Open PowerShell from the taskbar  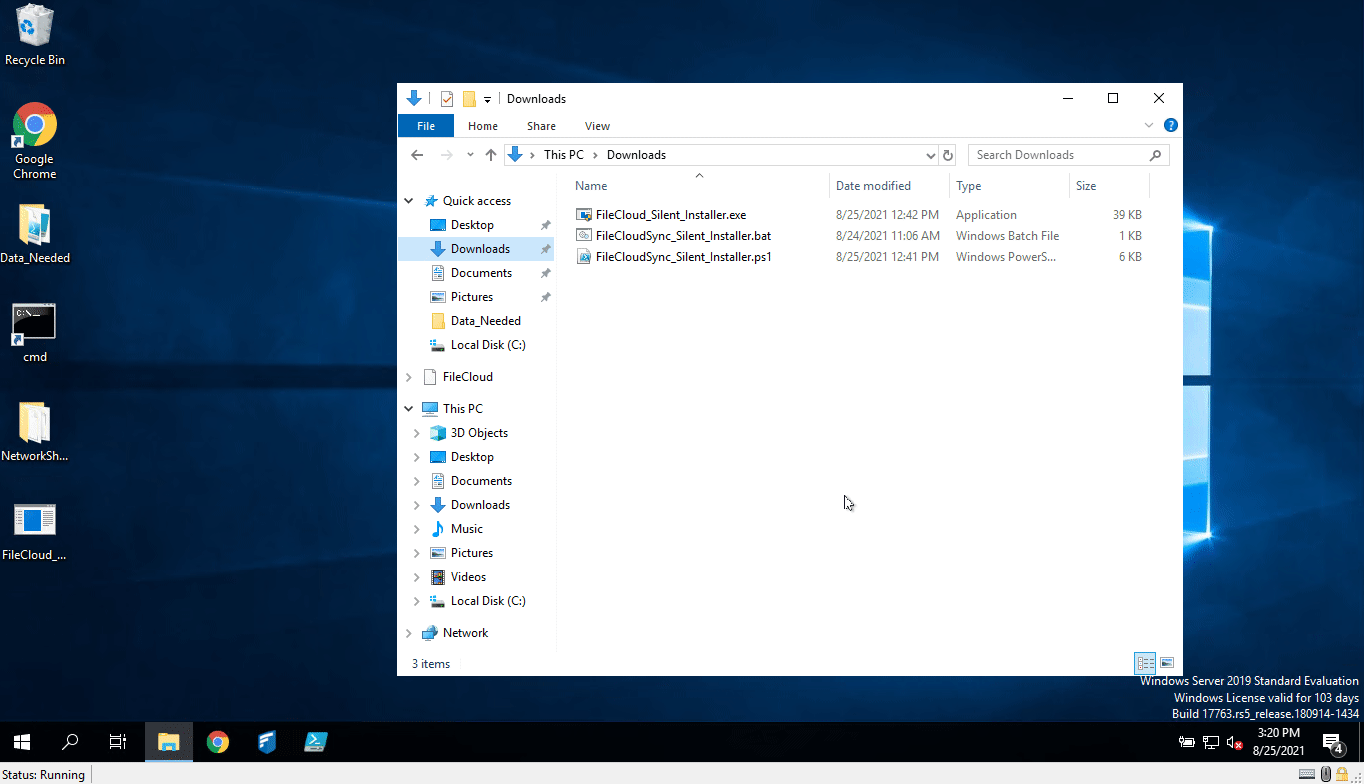pos(316,742)
